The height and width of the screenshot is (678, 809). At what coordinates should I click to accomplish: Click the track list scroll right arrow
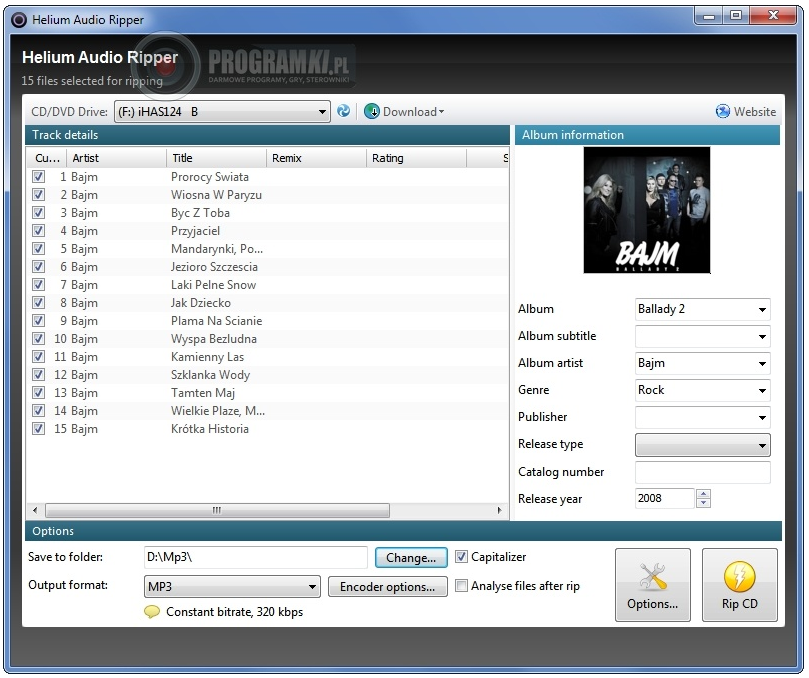[499, 510]
